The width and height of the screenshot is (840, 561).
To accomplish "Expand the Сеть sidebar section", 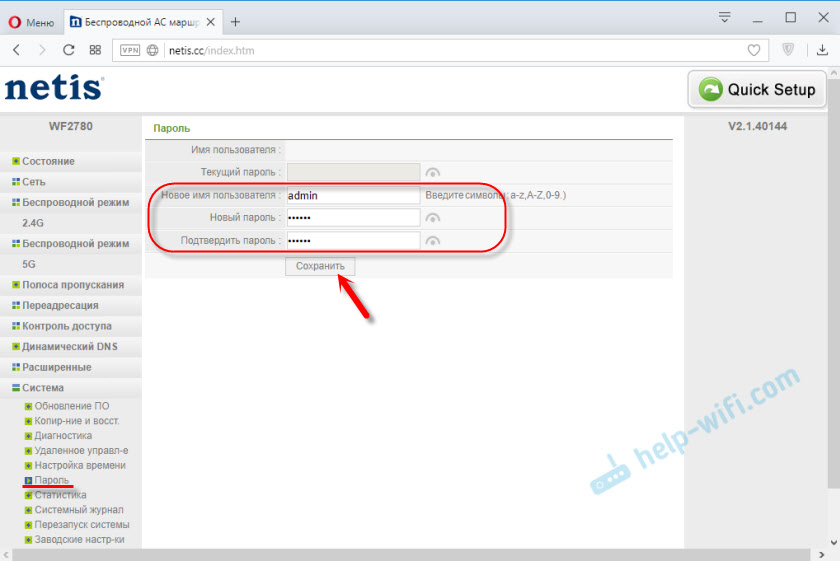I will pyautogui.click(x=33, y=182).
